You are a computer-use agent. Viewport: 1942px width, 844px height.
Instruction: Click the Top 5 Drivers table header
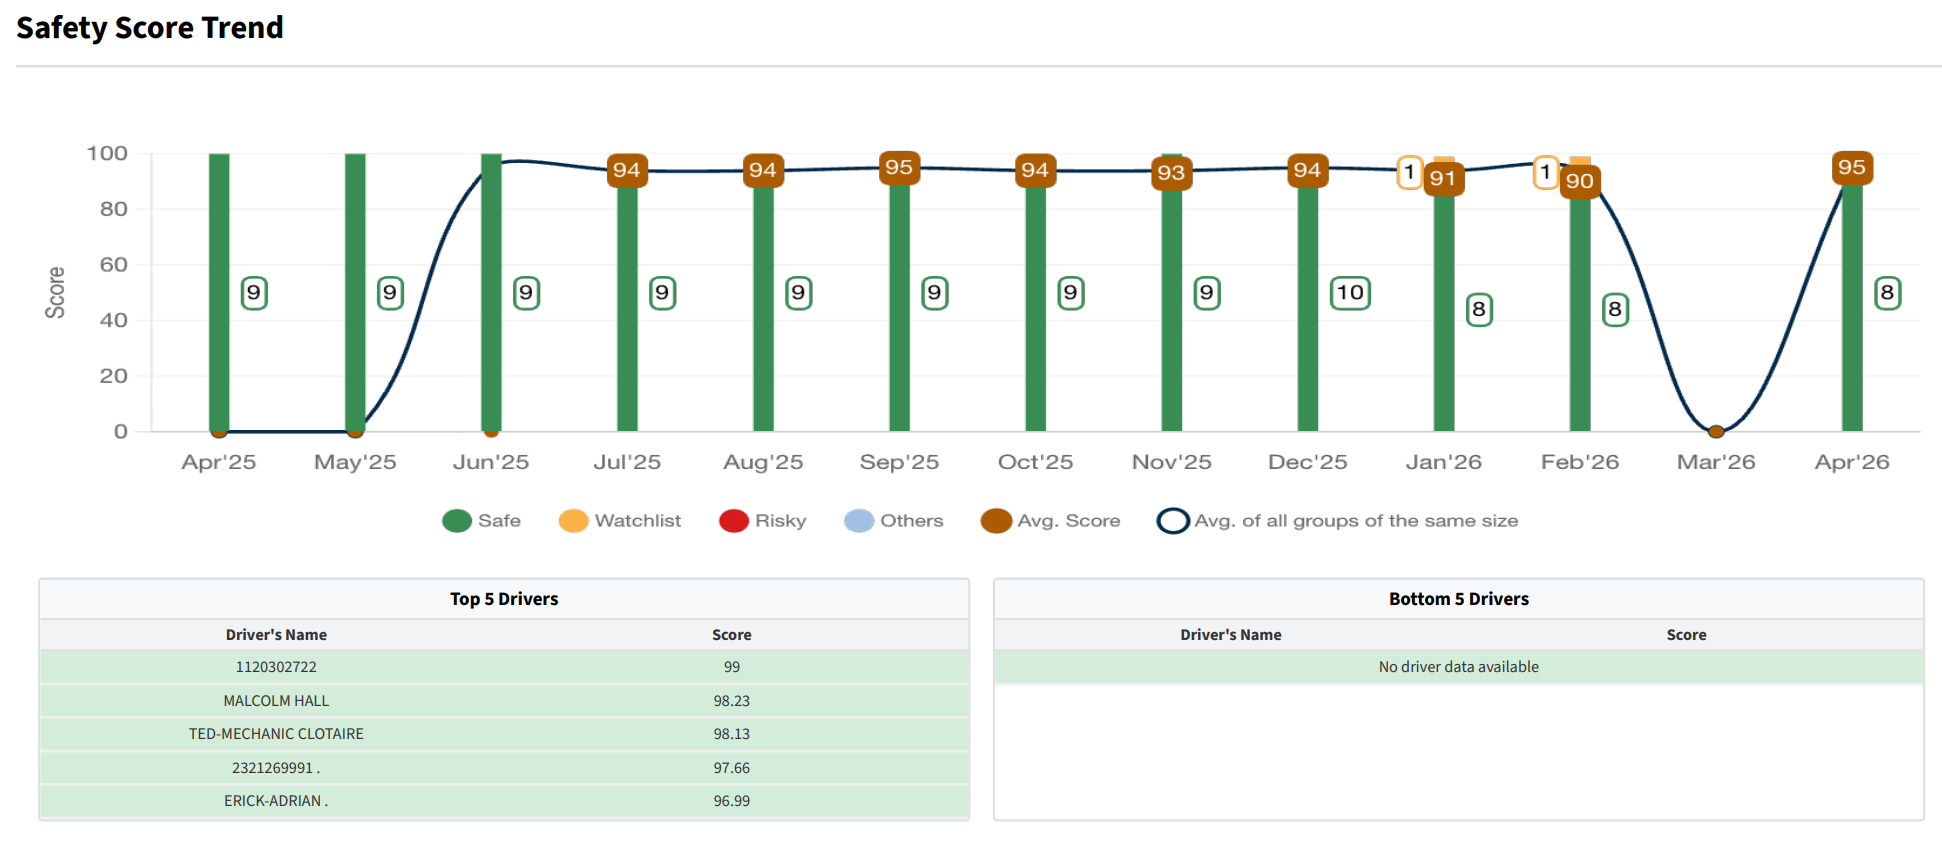(x=504, y=599)
